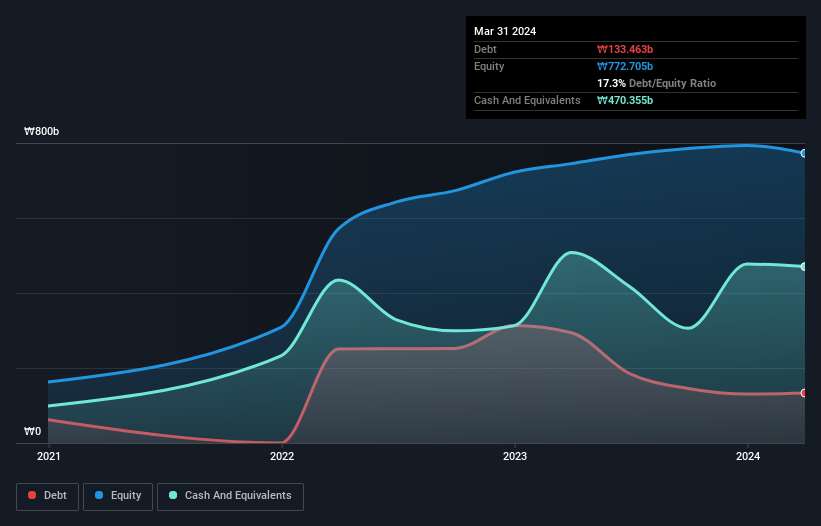Viewport: 821px width, 526px height.
Task: Click the ₩0 y-axis label
Action: [32, 431]
